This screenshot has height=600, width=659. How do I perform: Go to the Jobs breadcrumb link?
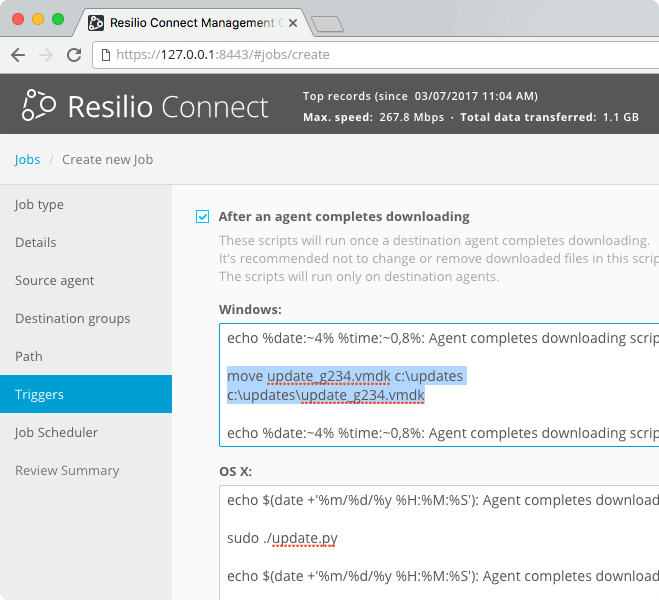pos(27,160)
